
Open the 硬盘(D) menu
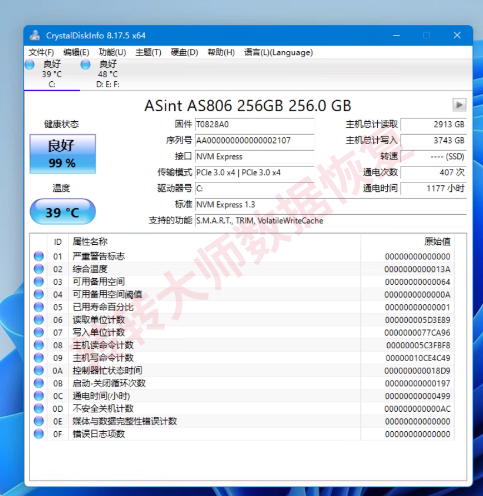[184, 52]
